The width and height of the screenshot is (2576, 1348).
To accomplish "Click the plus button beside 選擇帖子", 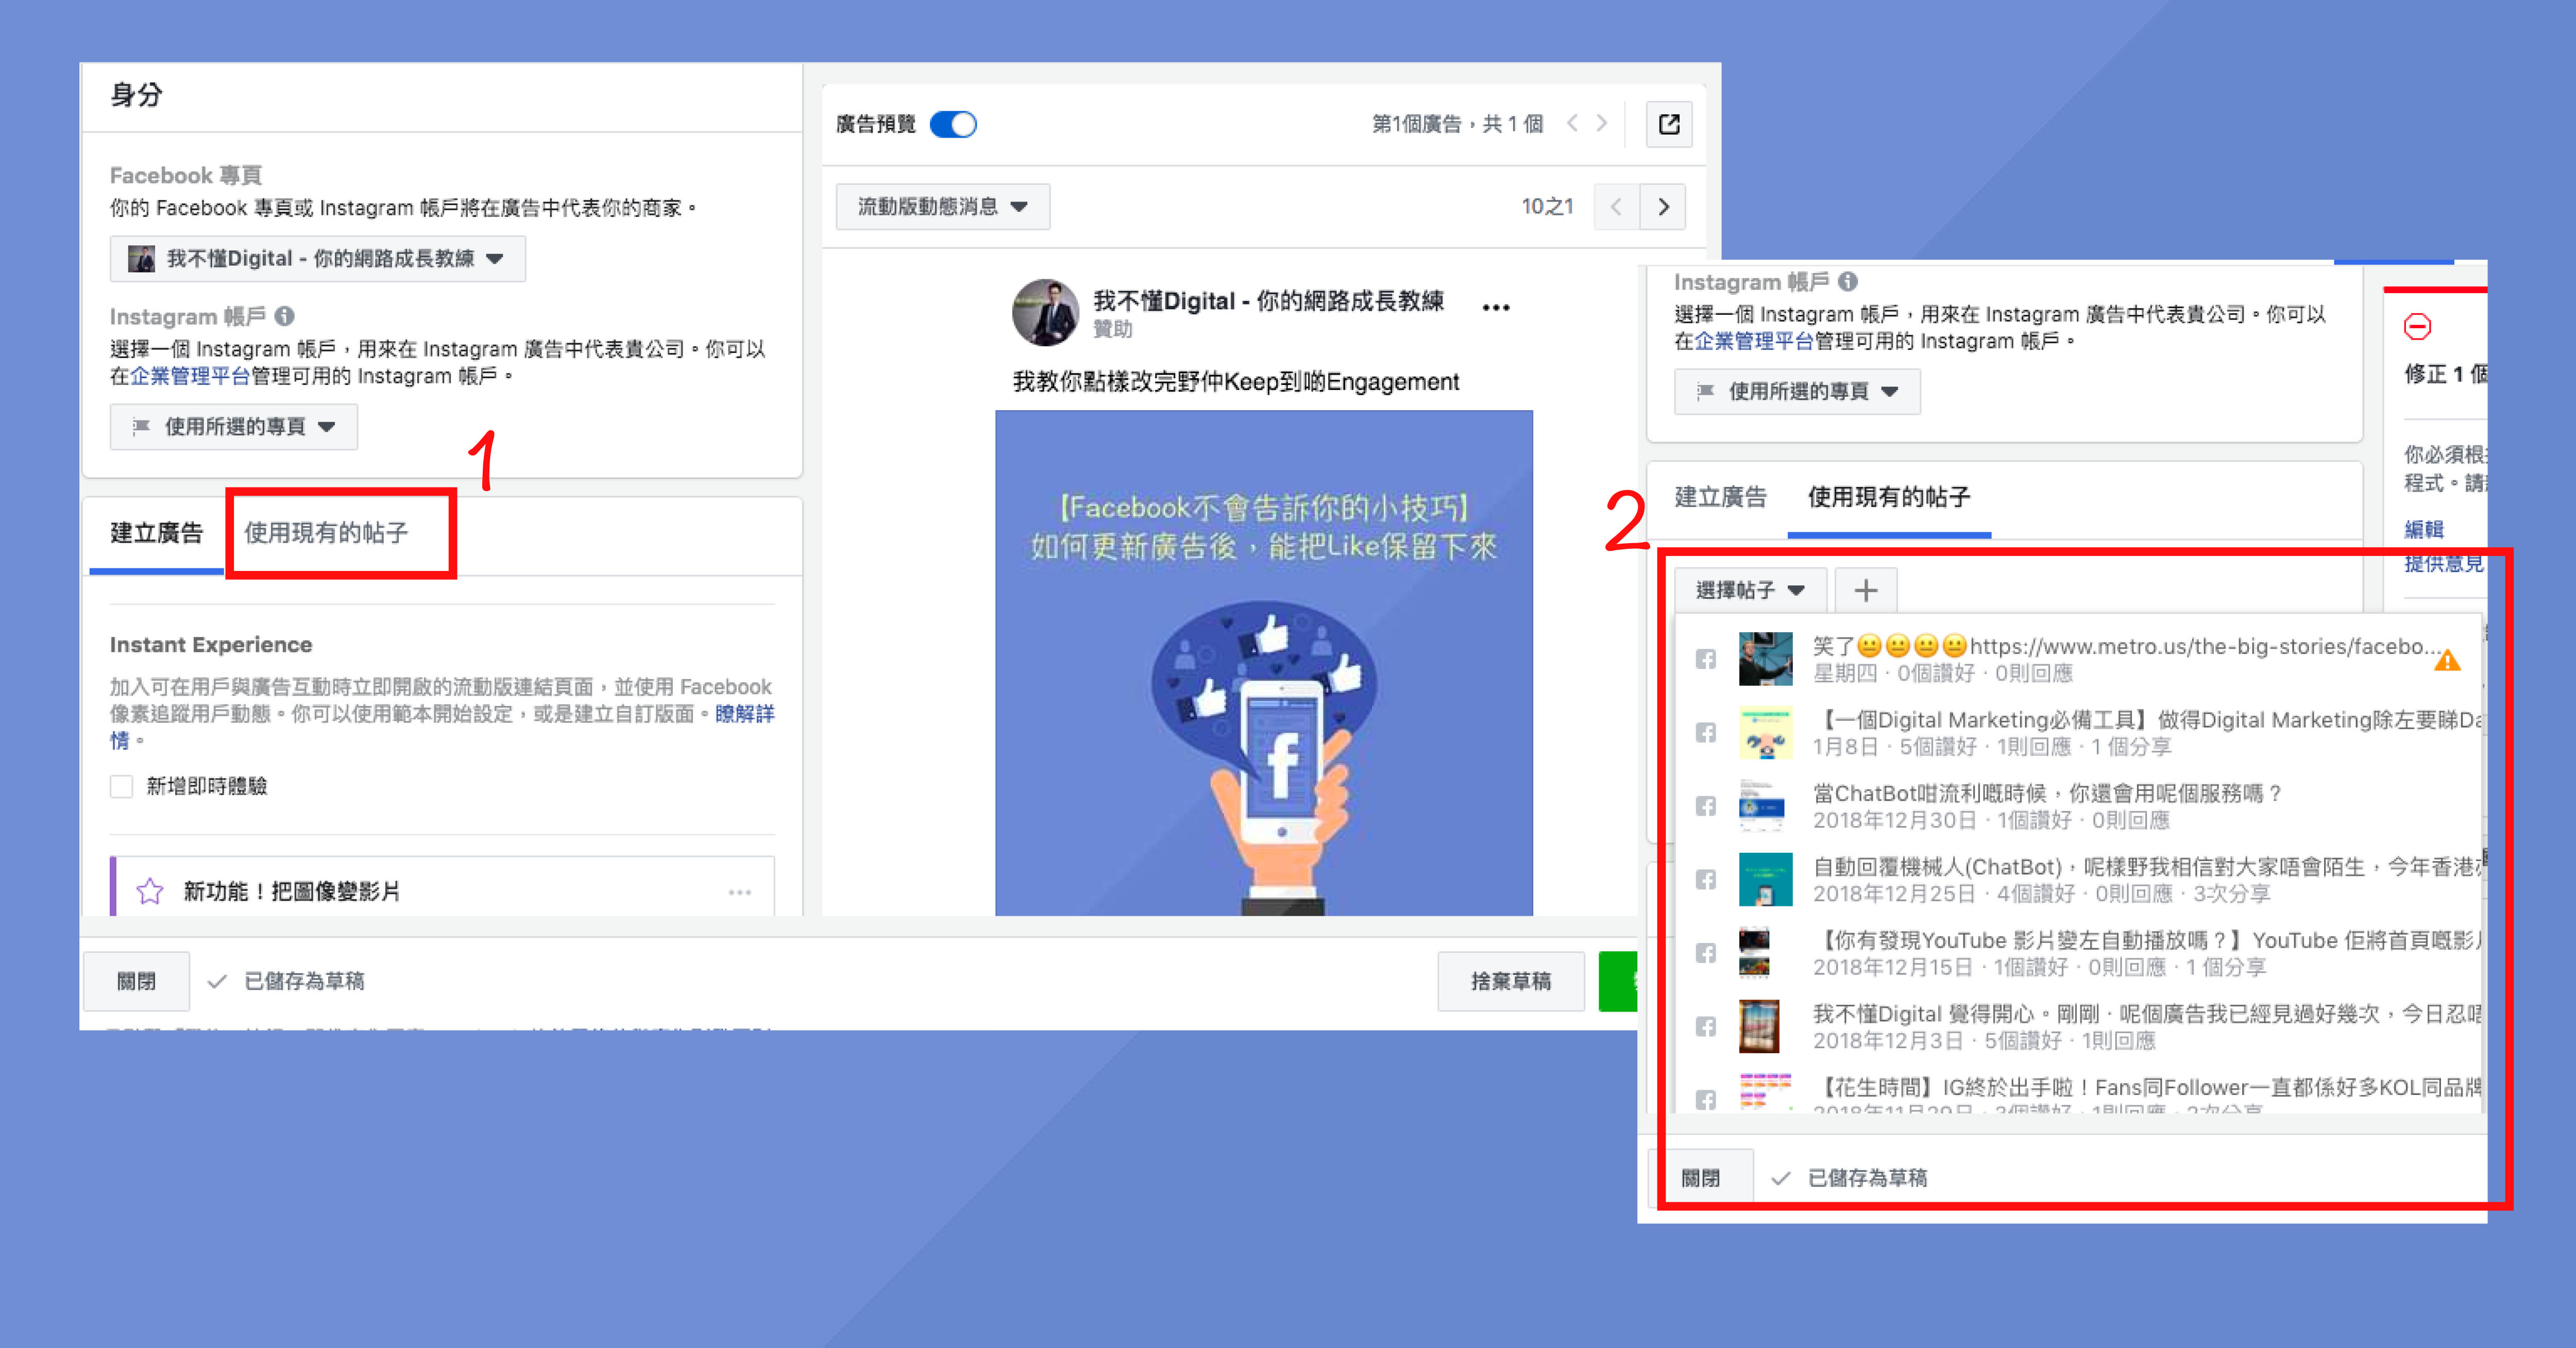I will (x=1866, y=590).
